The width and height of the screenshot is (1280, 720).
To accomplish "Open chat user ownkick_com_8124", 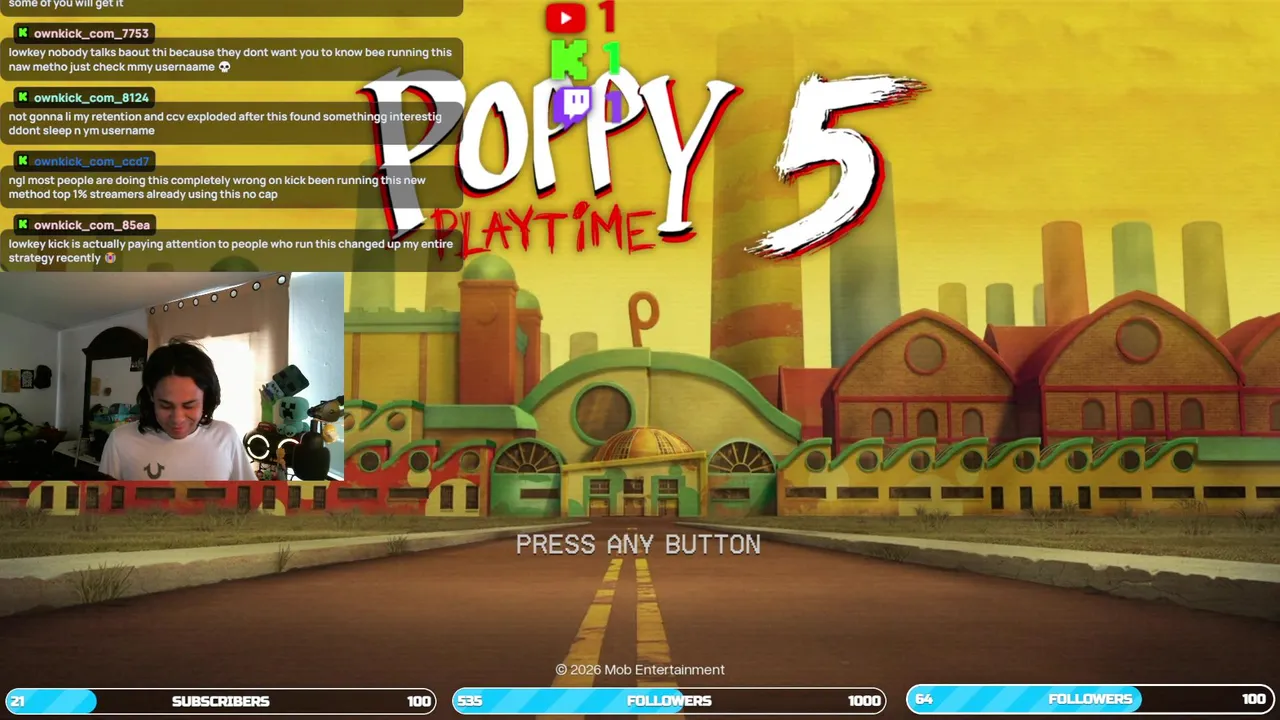I will pos(91,97).
